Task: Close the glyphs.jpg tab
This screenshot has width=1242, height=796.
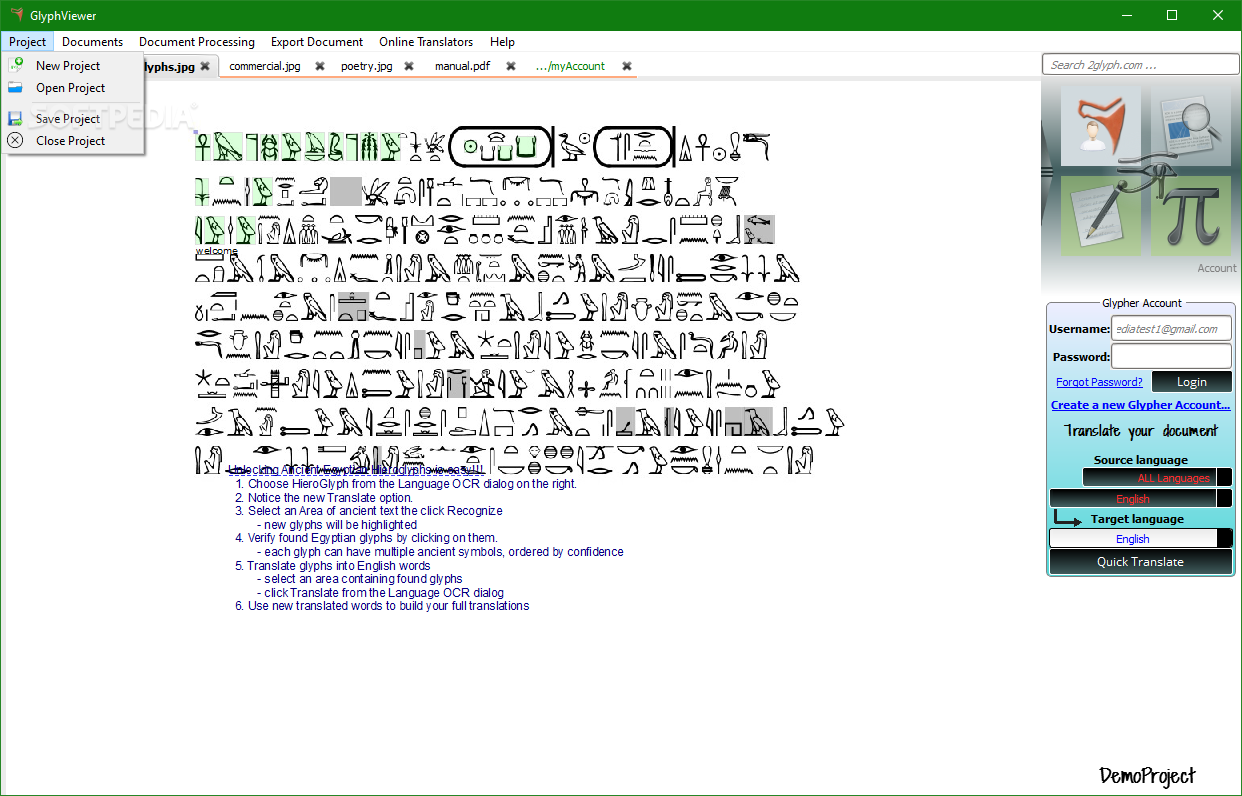Action: click(x=205, y=66)
